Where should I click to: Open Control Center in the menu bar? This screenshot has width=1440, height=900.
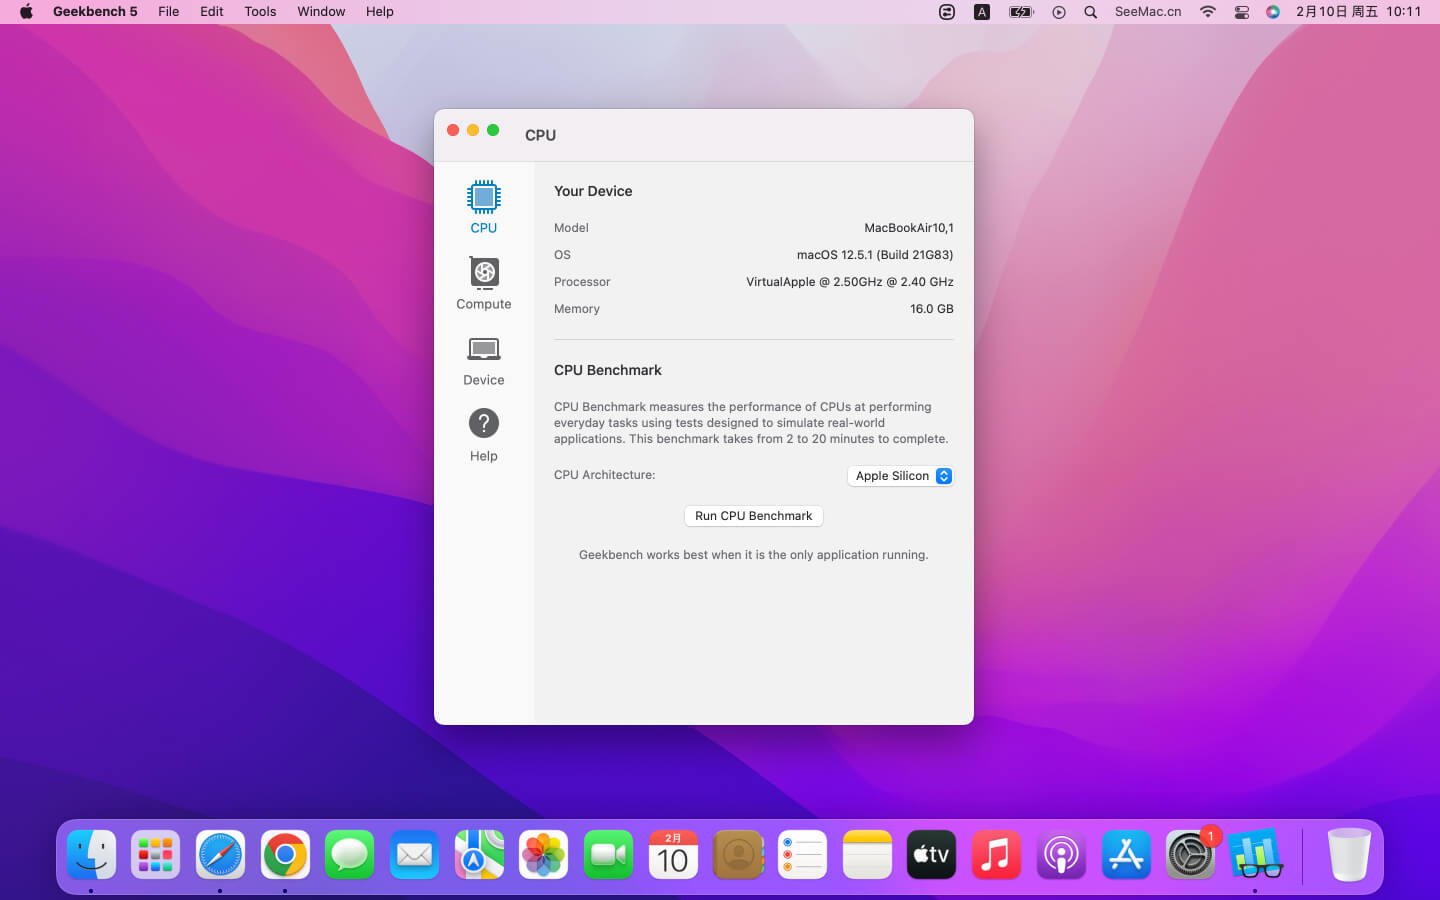pos(1241,12)
